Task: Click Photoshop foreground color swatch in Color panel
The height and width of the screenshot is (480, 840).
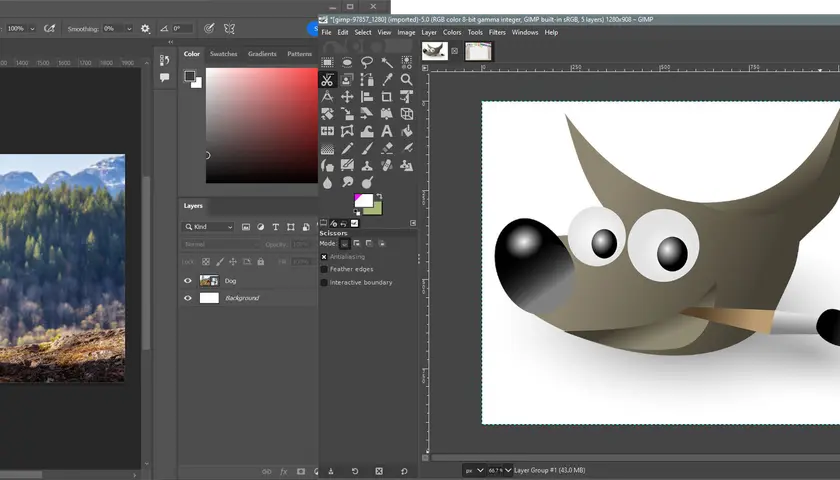Action: point(189,76)
